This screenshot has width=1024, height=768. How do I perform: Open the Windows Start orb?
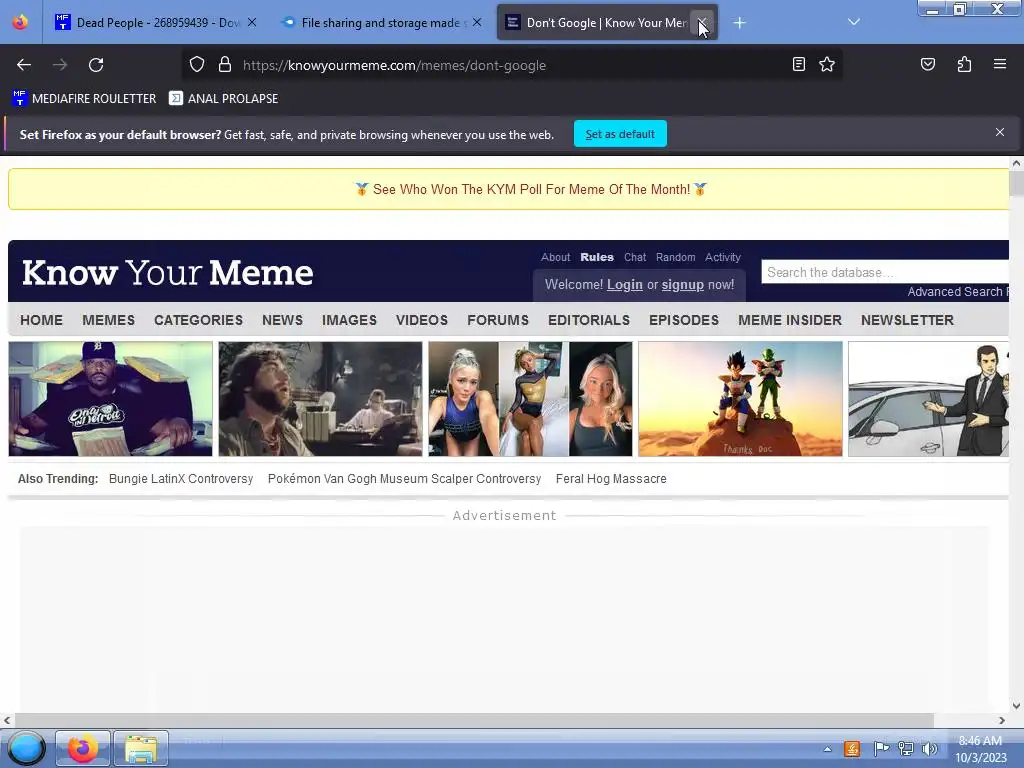pyautogui.click(x=26, y=748)
